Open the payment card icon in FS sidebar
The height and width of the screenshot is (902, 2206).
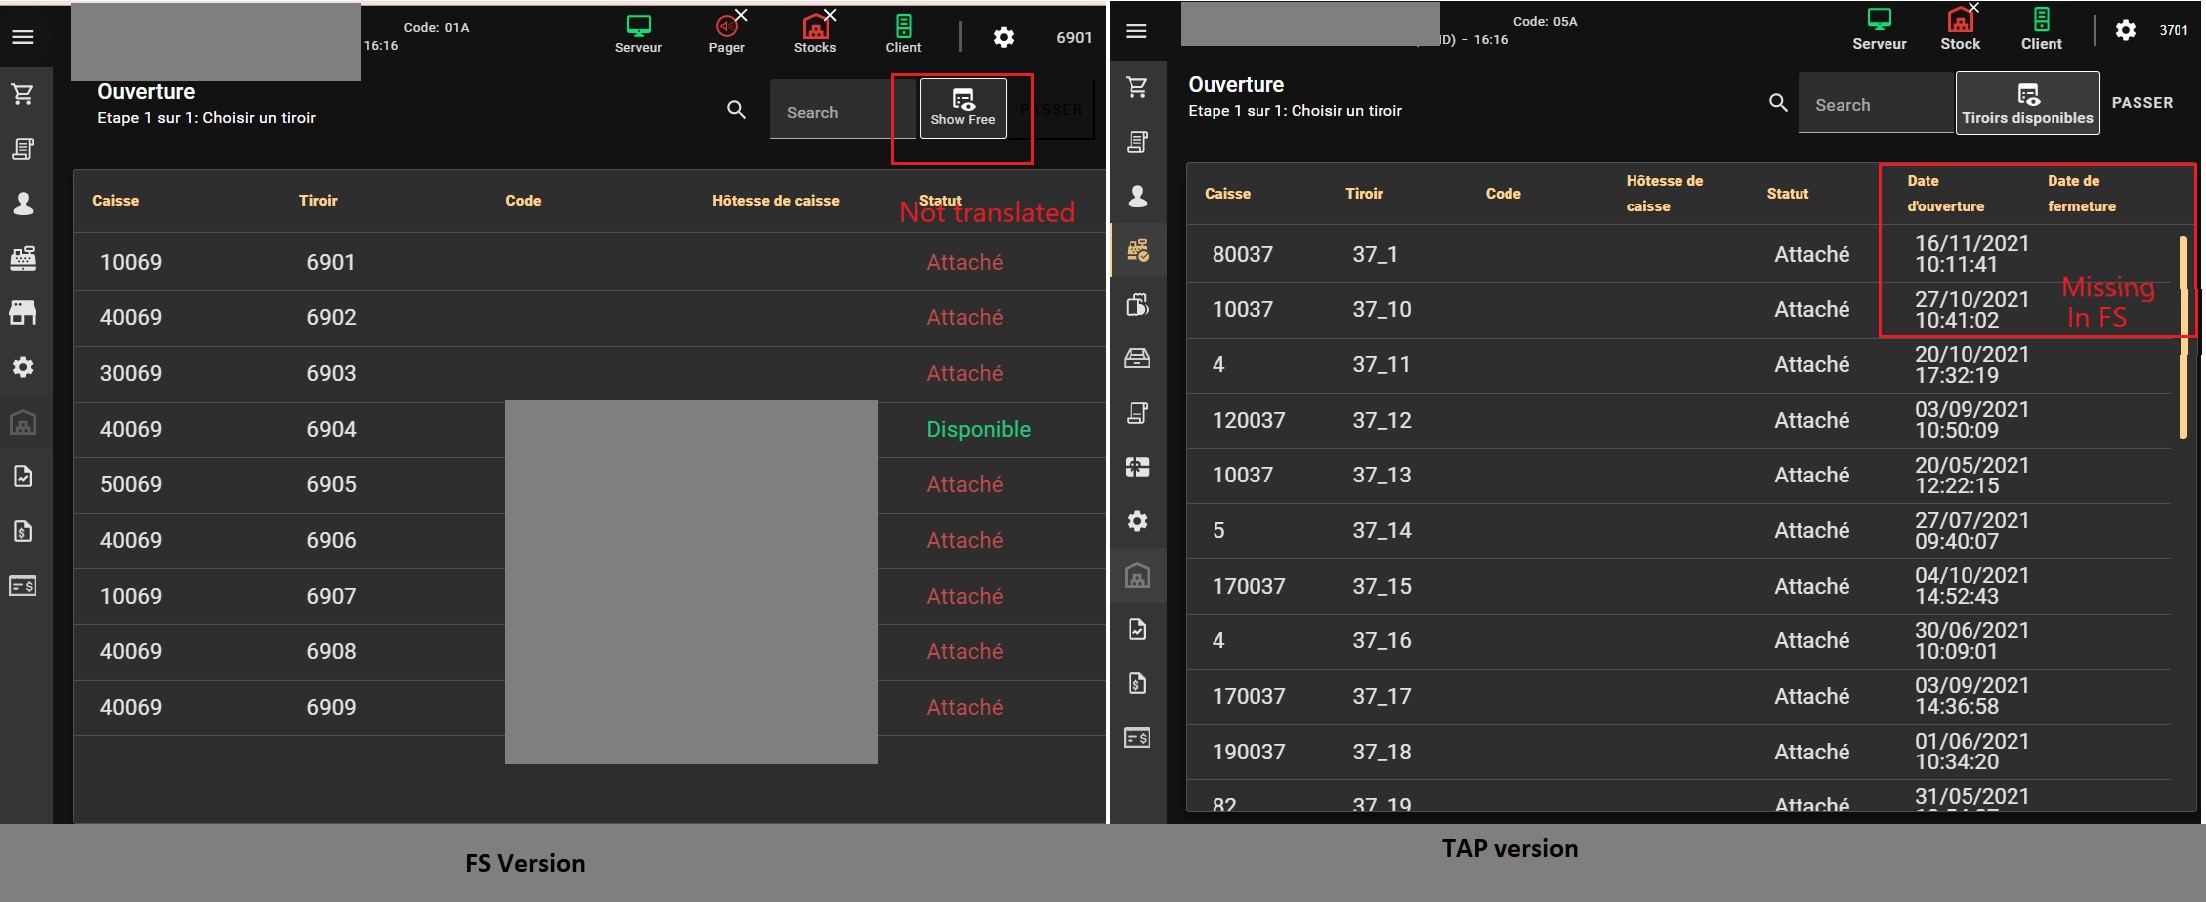[x=23, y=585]
